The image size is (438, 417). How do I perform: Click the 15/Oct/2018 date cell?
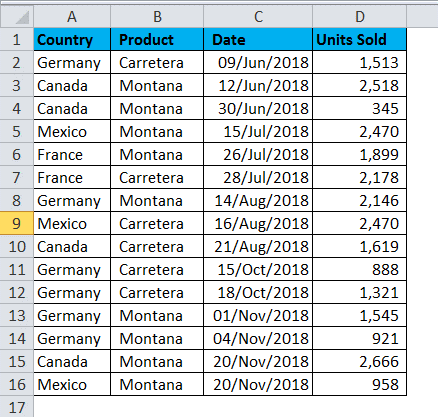coord(258,270)
